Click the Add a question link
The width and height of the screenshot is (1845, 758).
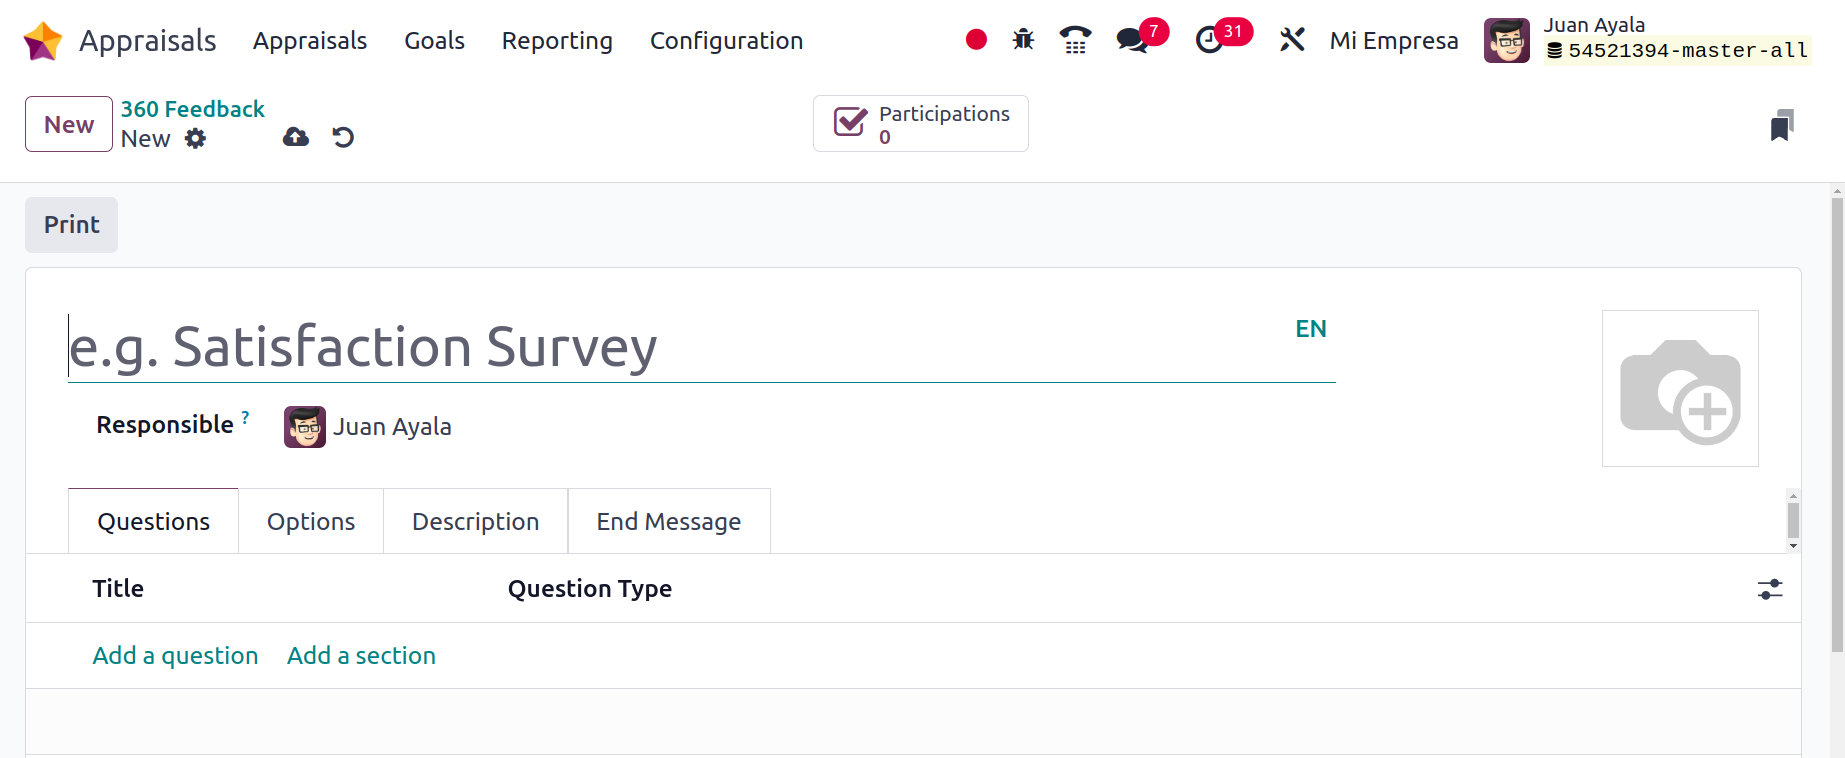point(175,656)
